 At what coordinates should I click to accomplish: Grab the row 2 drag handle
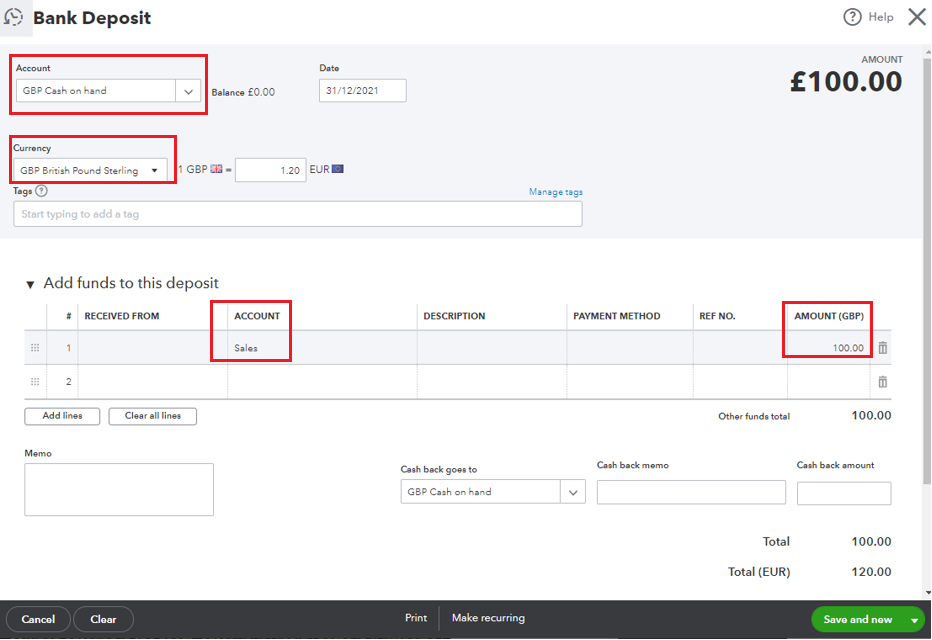(35, 382)
